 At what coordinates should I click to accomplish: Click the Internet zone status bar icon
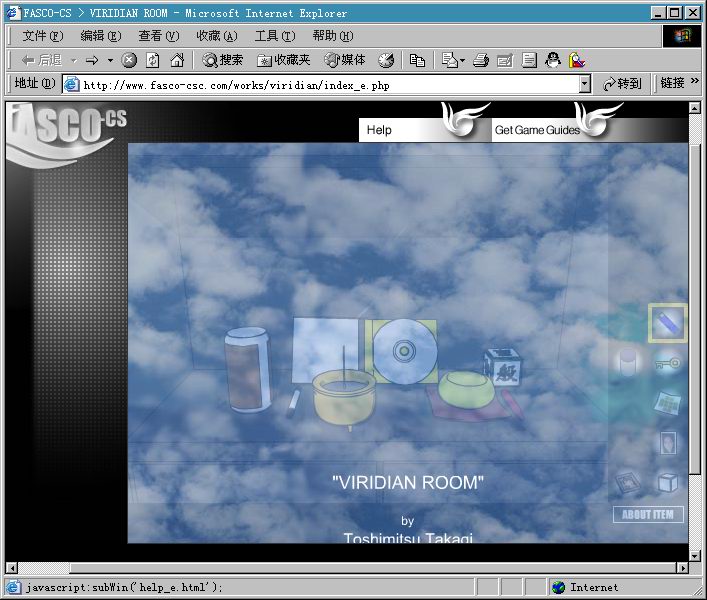(x=558, y=587)
